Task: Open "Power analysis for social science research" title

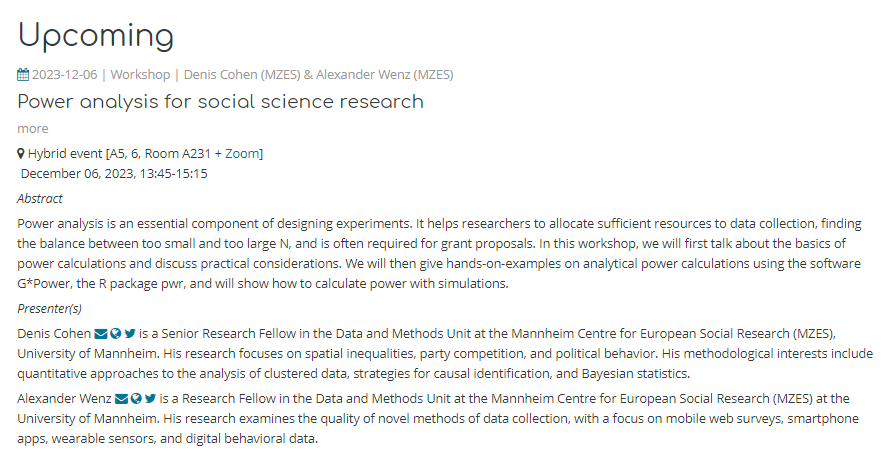Action: pos(220,102)
